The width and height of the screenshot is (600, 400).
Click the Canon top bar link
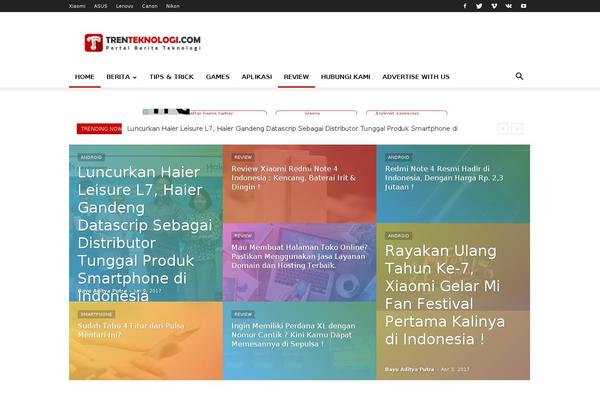pyautogui.click(x=150, y=6)
